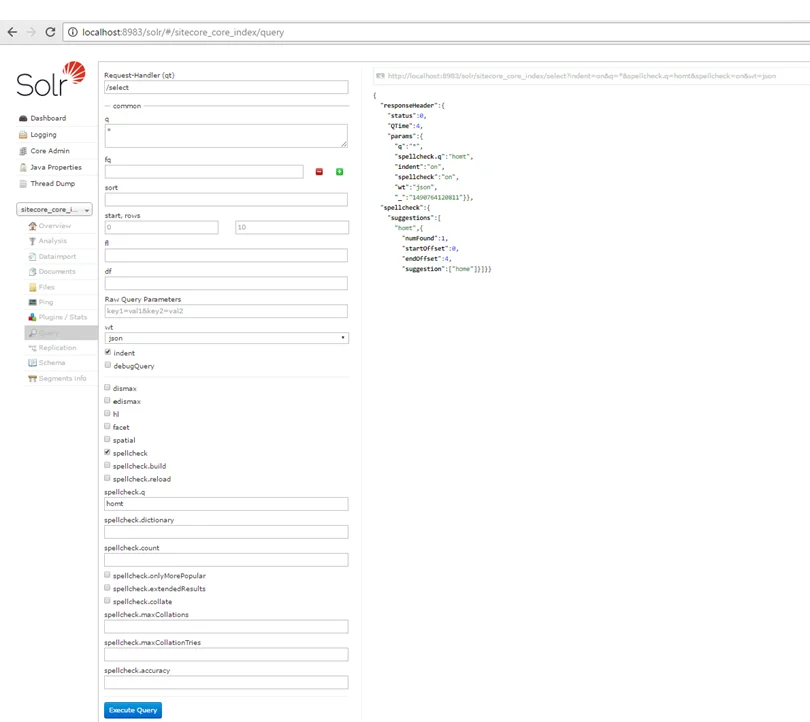Click the spellcheck.count input field
The image size is (810, 722).
226,559
